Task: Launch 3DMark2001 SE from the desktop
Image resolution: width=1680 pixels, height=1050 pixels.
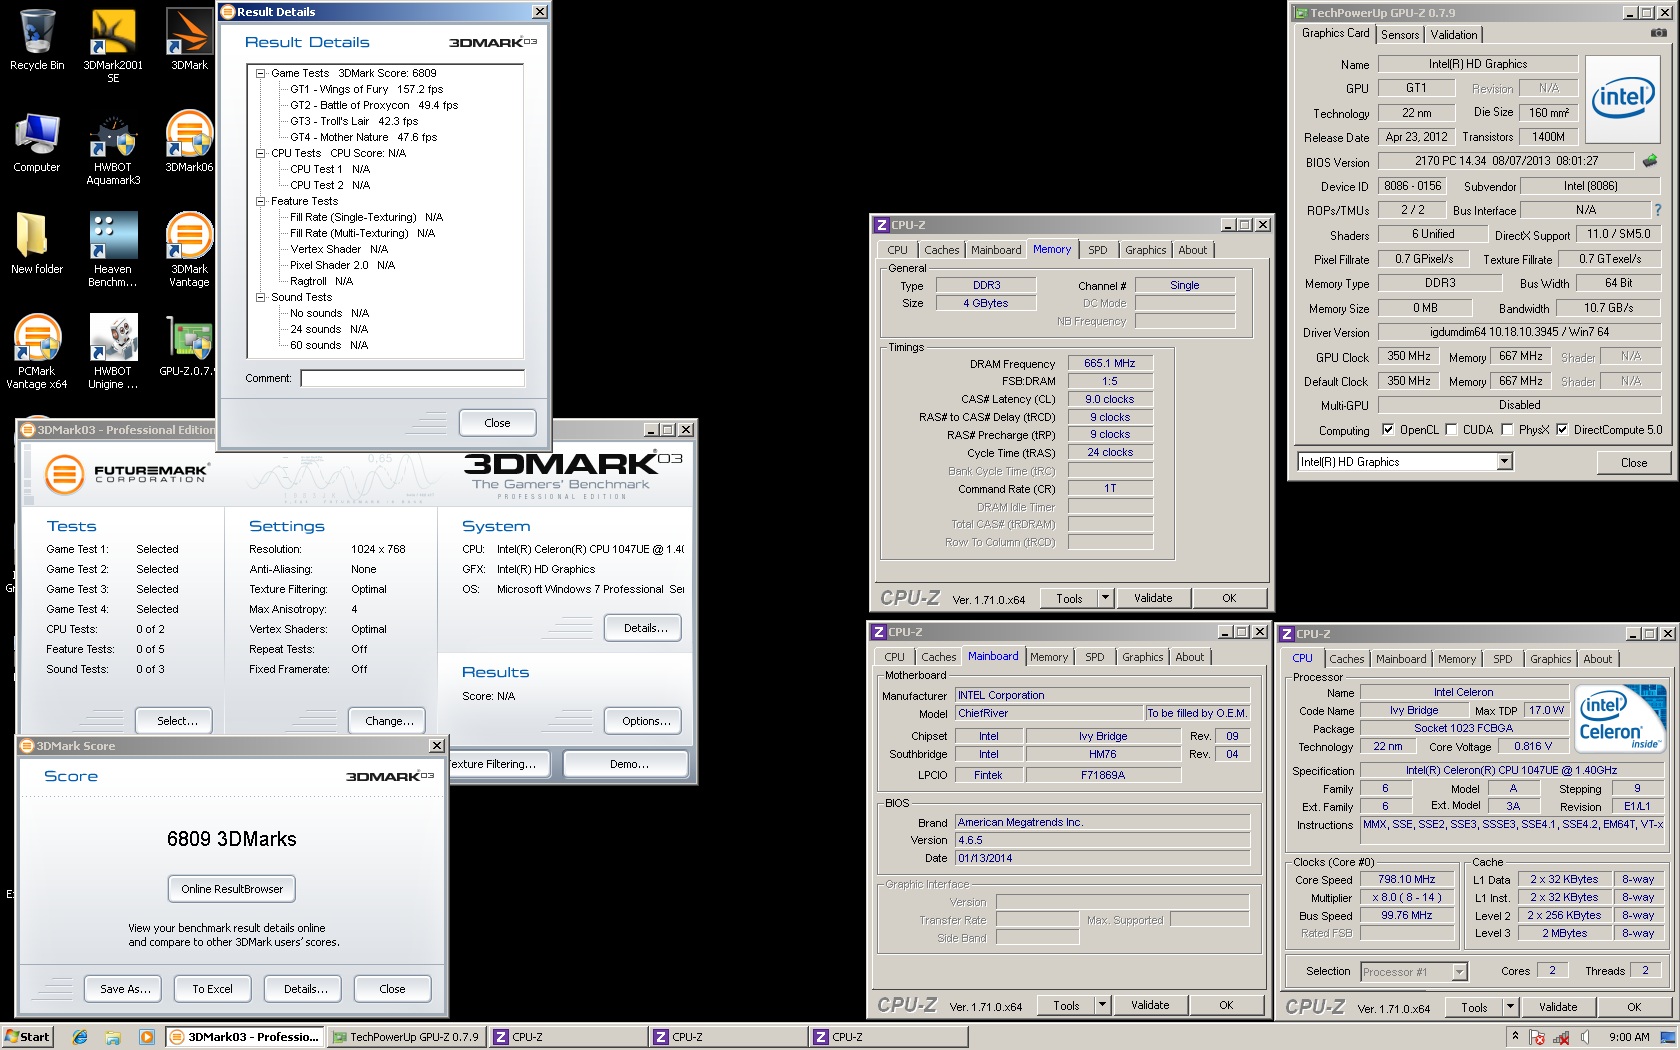Action: (x=113, y=46)
